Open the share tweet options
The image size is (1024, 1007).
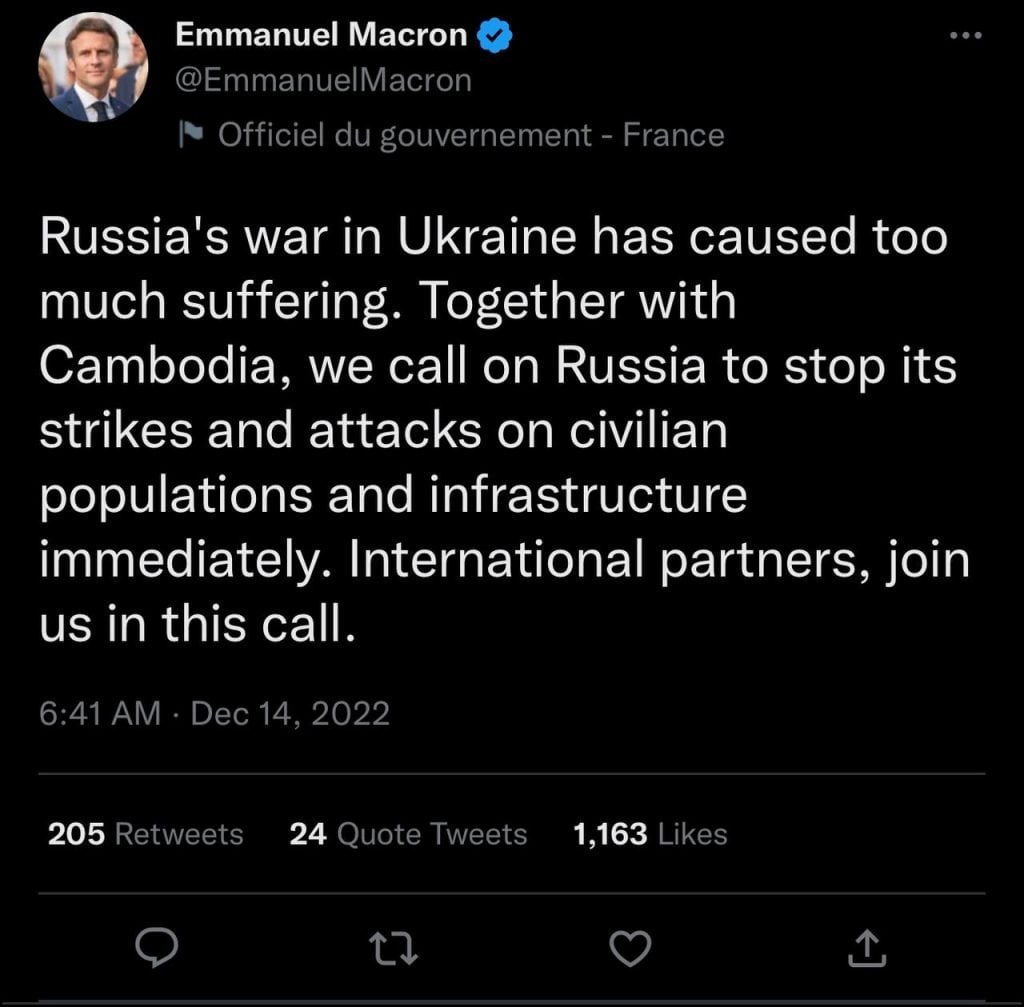point(867,946)
